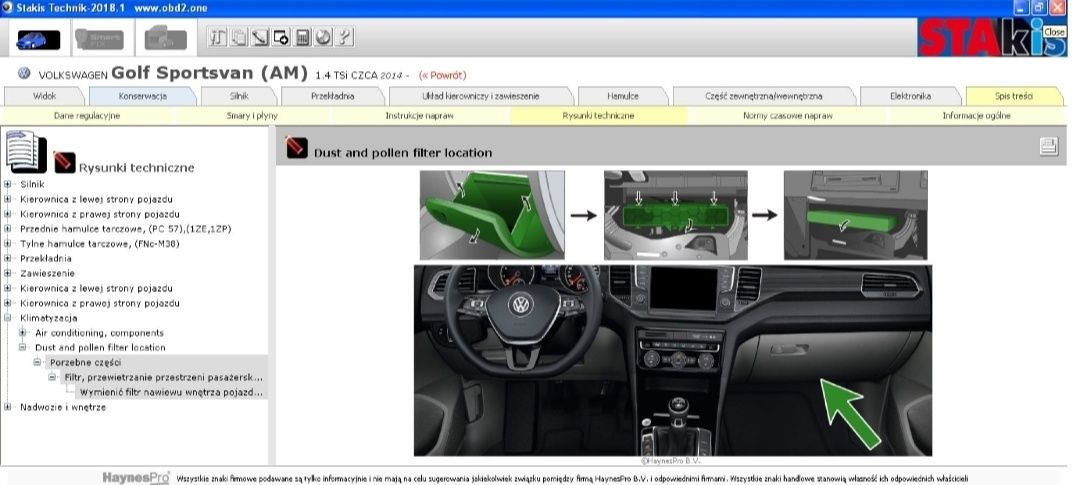Select Silnik in the tree
This screenshot has width=1079, height=485.
[x=32, y=184]
